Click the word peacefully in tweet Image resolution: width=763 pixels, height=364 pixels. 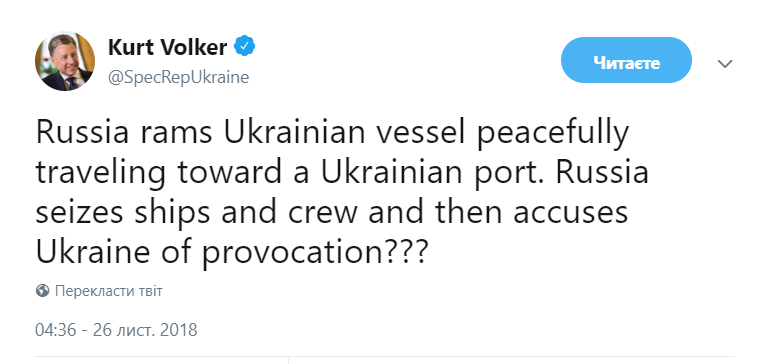pos(553,134)
